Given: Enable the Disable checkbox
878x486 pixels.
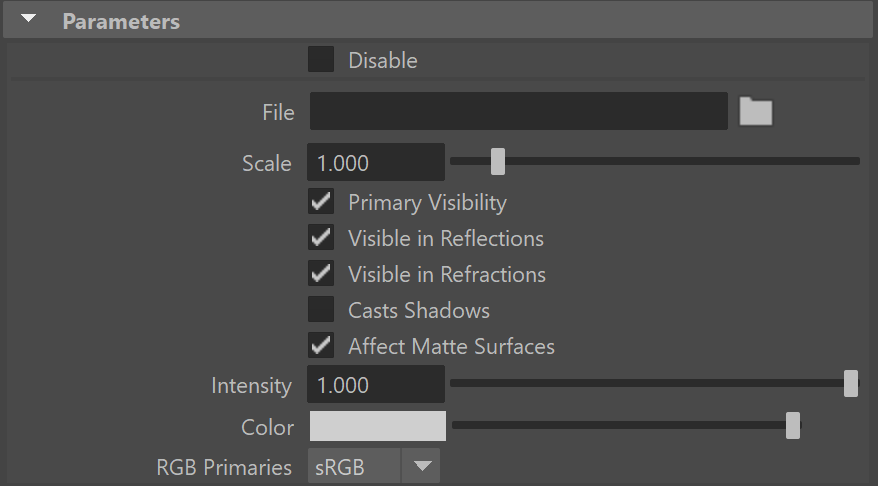Looking at the screenshot, I should click(321, 59).
